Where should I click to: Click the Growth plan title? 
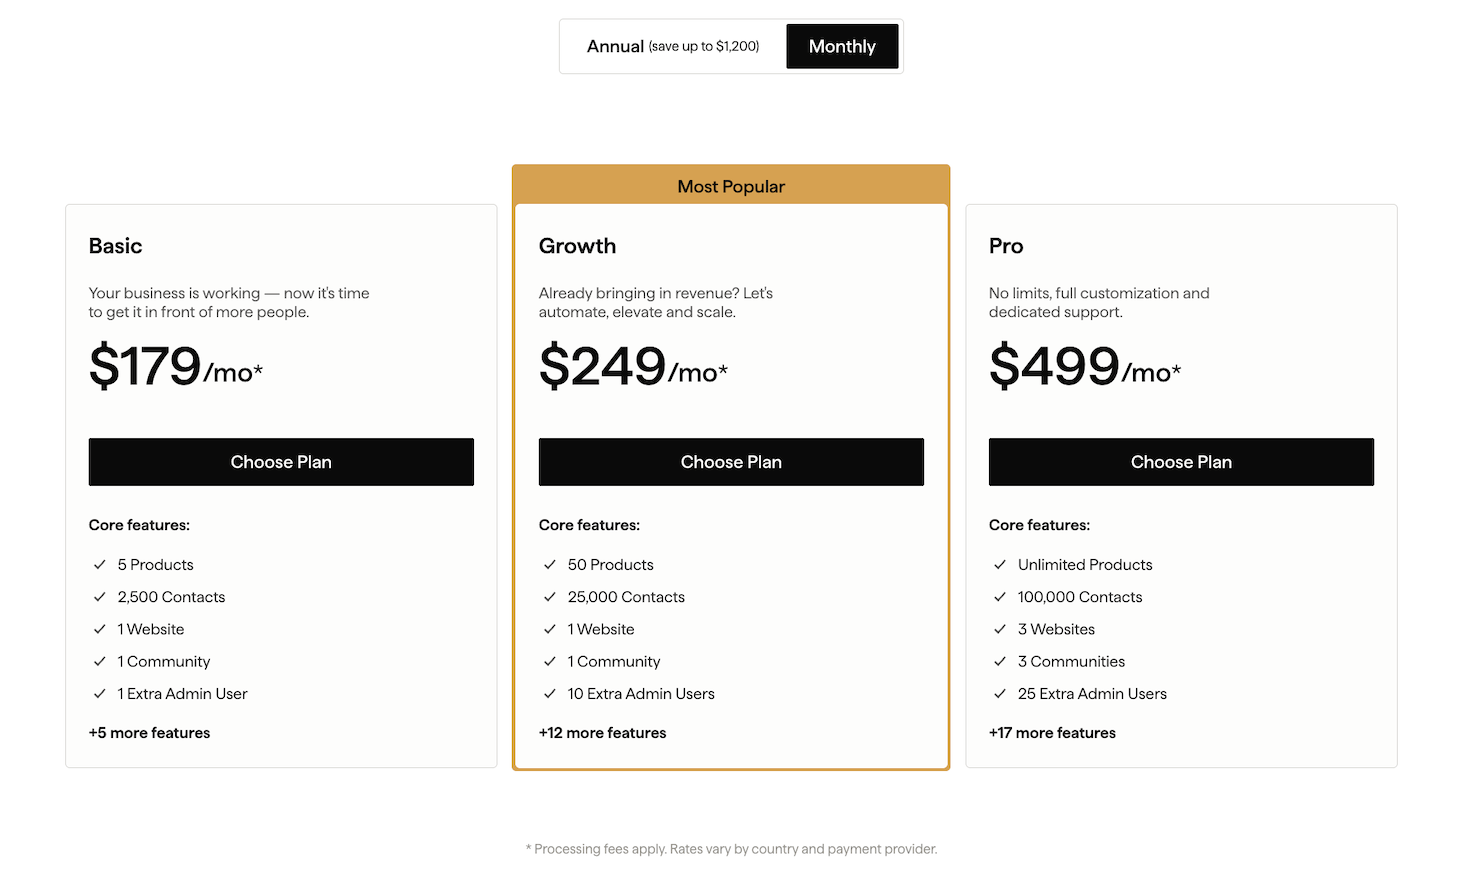577,246
